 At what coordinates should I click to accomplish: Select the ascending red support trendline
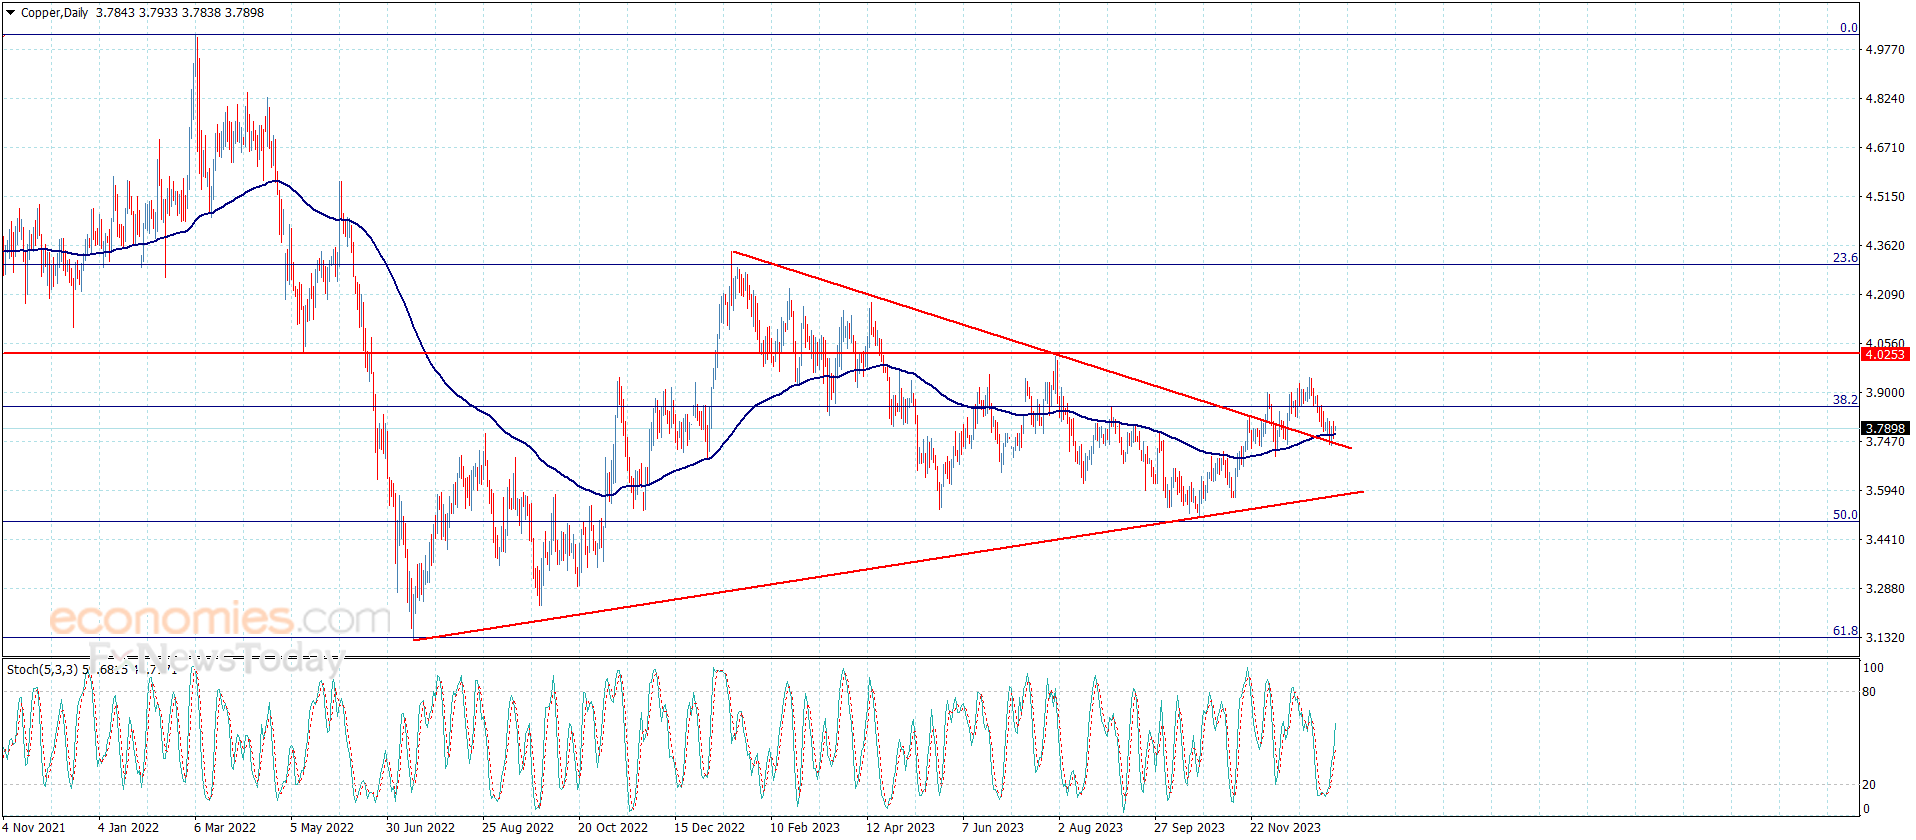(888, 565)
